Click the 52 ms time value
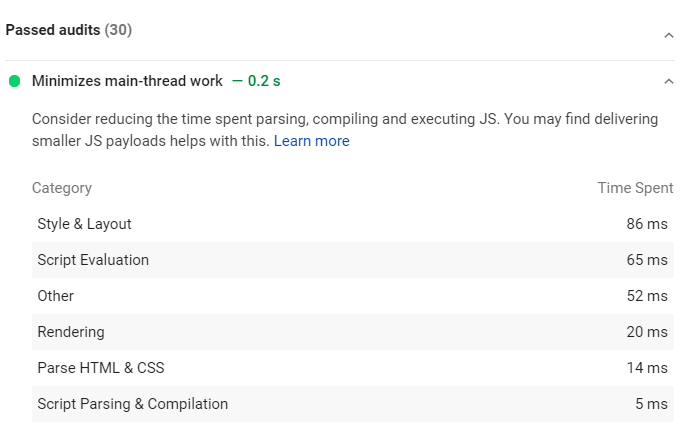Screen dimensions: 680x429 (646, 296)
